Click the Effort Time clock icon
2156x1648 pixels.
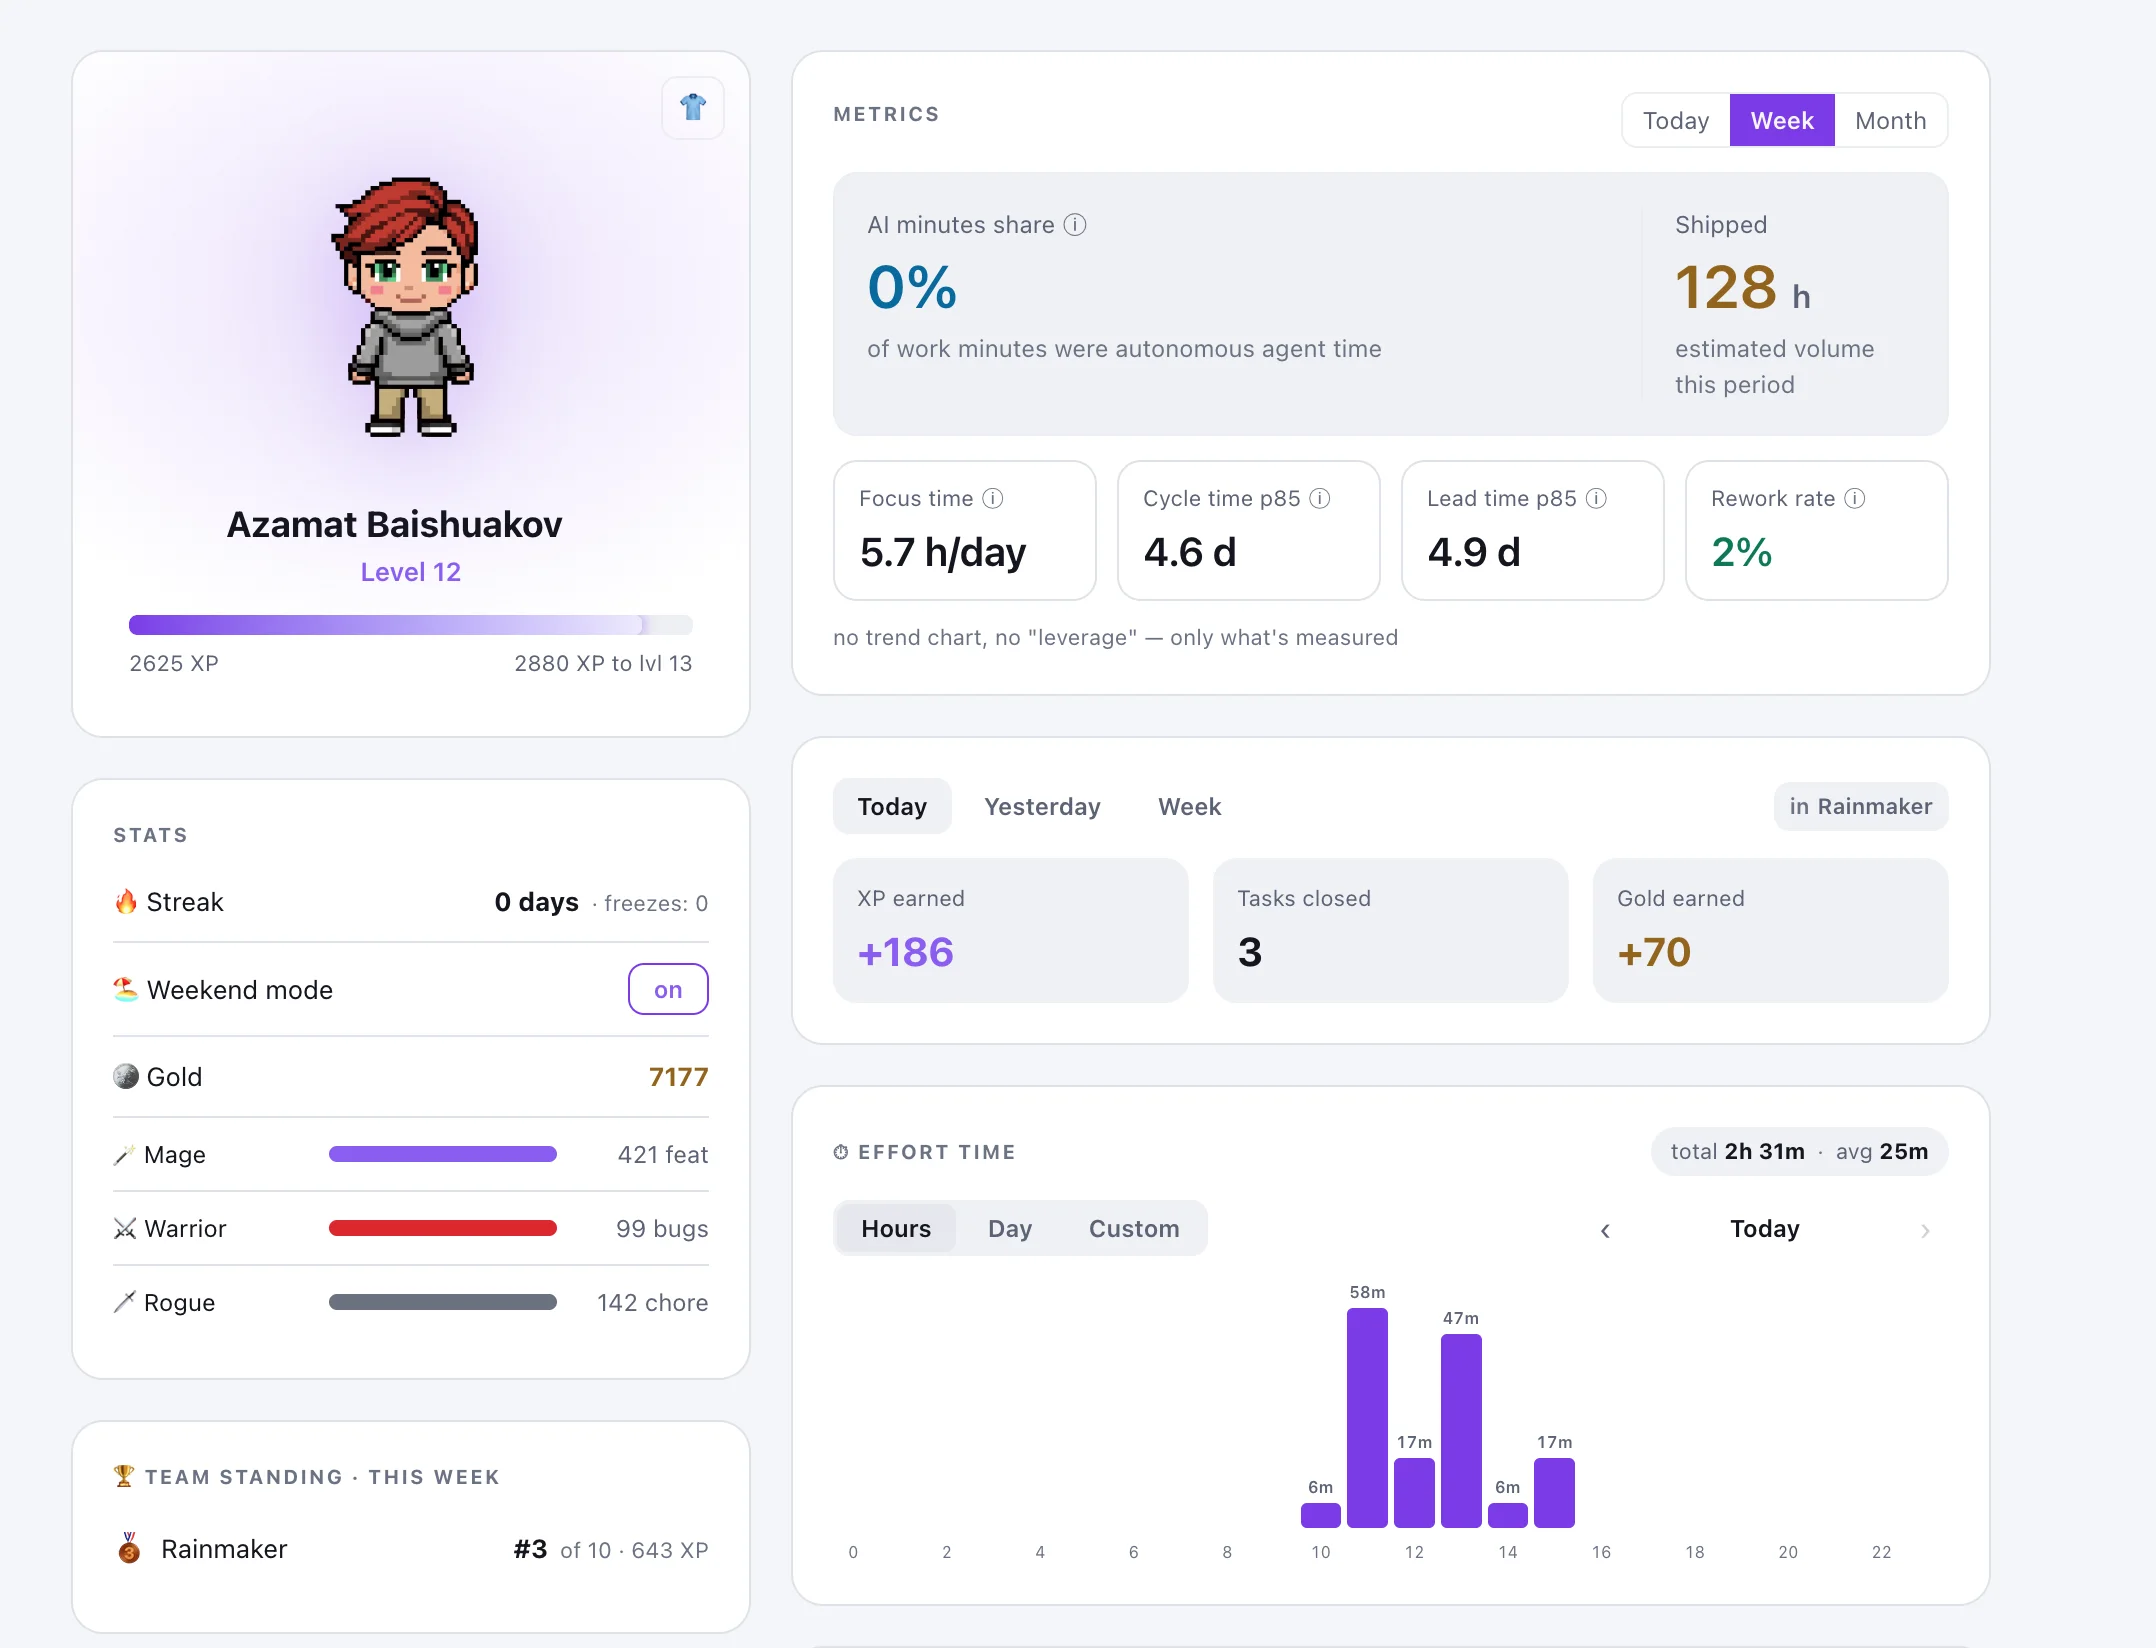pyautogui.click(x=841, y=1152)
